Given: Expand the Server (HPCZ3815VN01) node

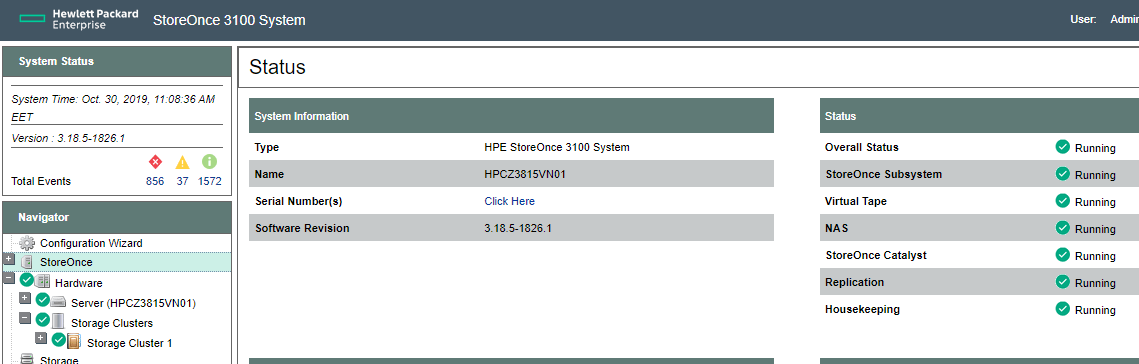Looking at the screenshot, I should click(25, 299).
